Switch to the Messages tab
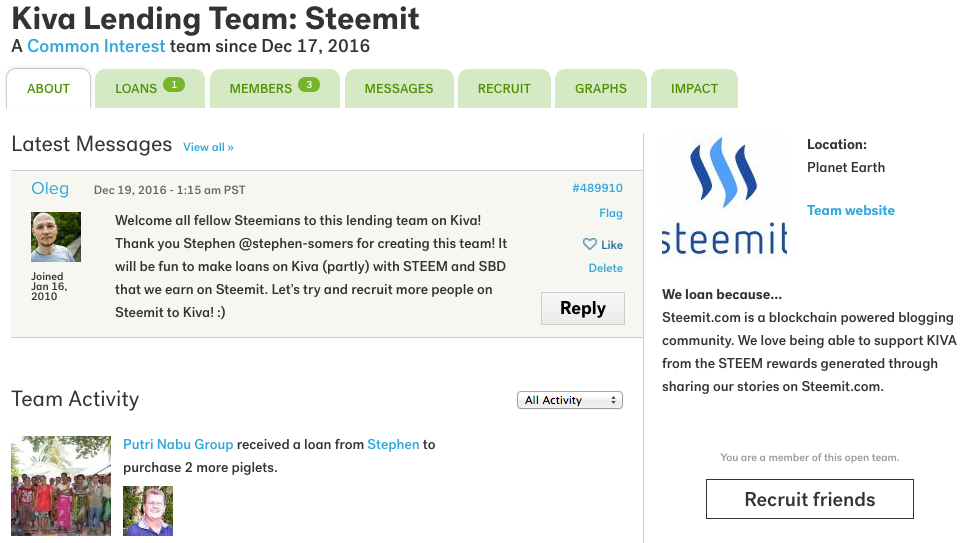This screenshot has width=967, height=543. pos(399,89)
